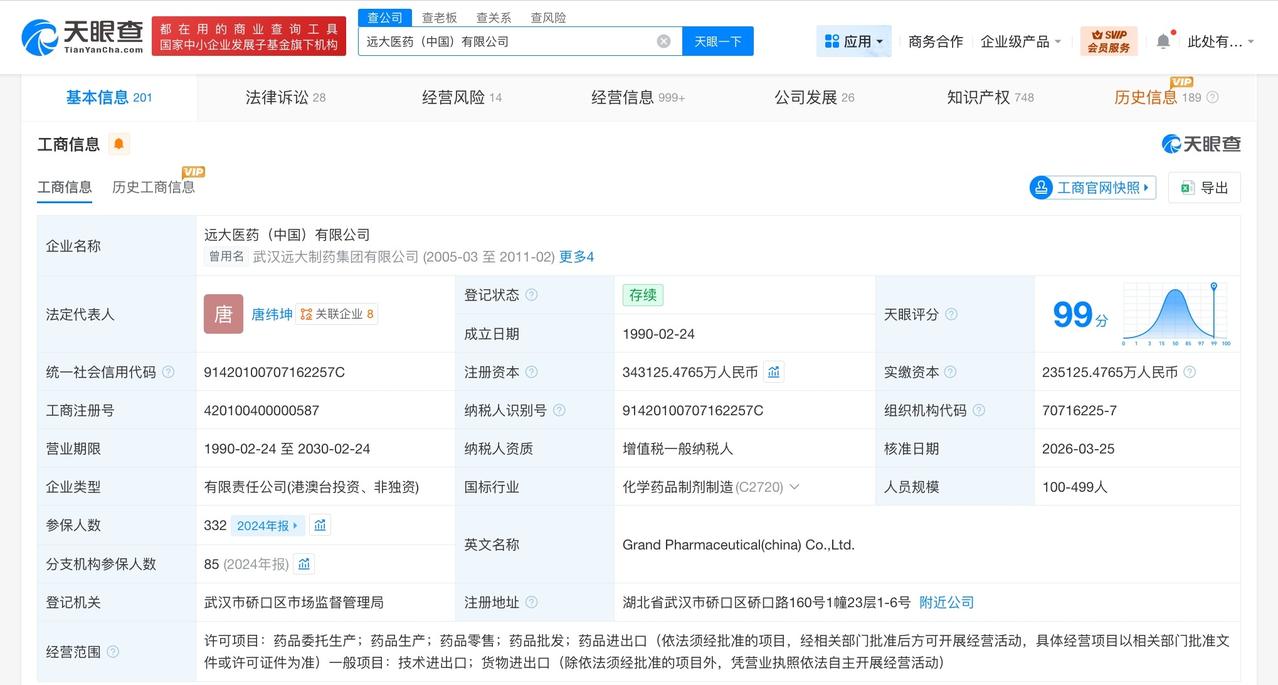The image size is (1278, 685).
Task: Expand the 应用 dropdown menu
Action: tap(853, 40)
